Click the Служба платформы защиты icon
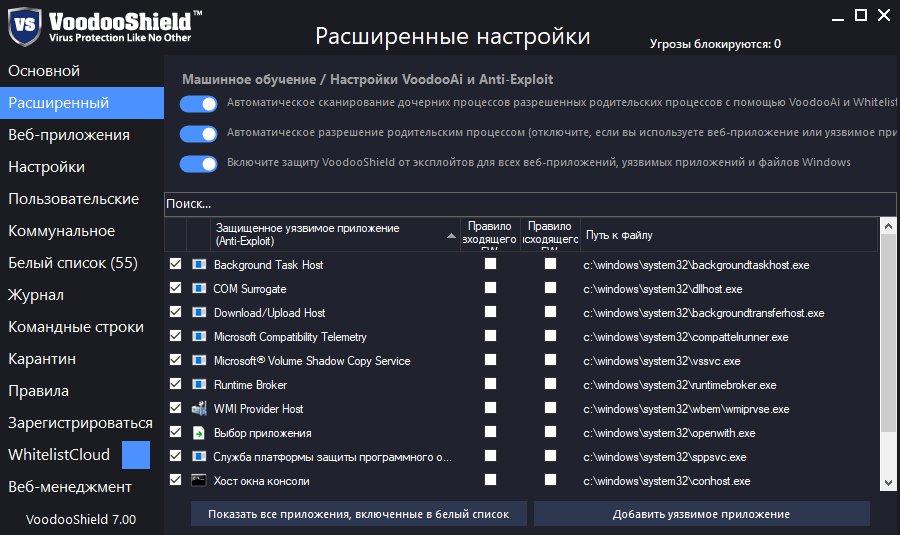This screenshot has width=900, height=535. click(x=199, y=456)
